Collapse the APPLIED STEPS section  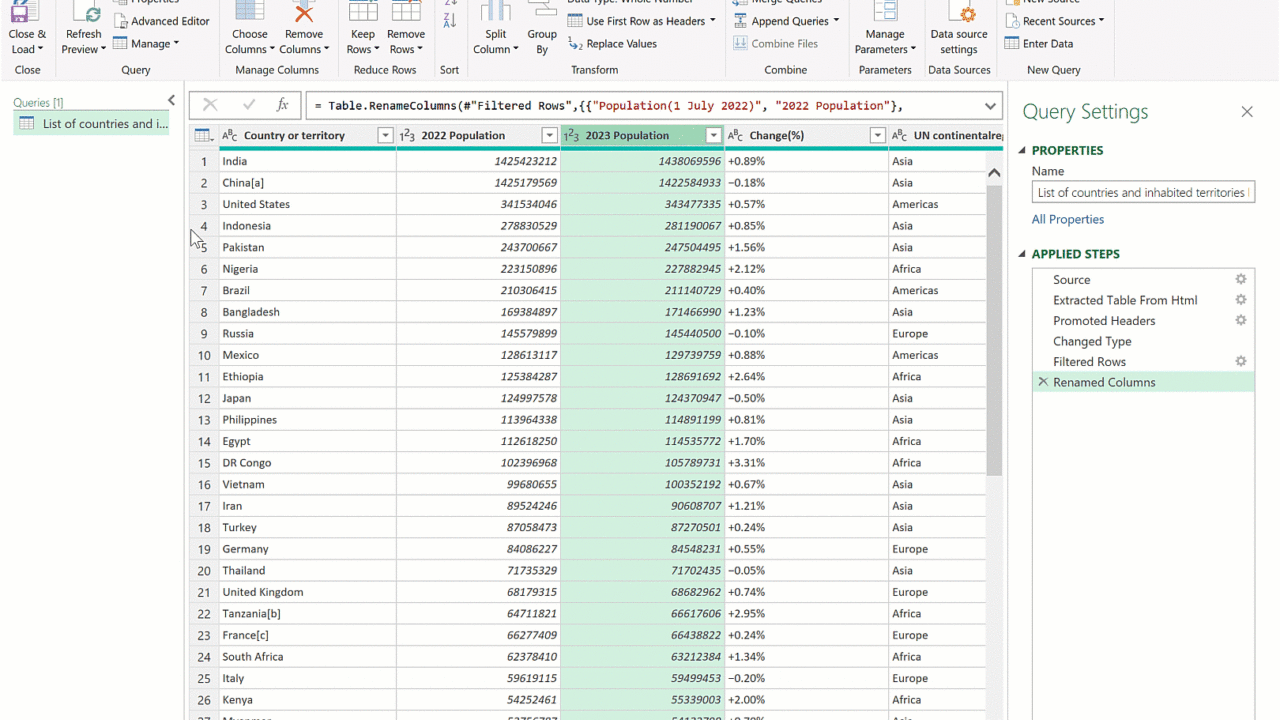(1023, 255)
